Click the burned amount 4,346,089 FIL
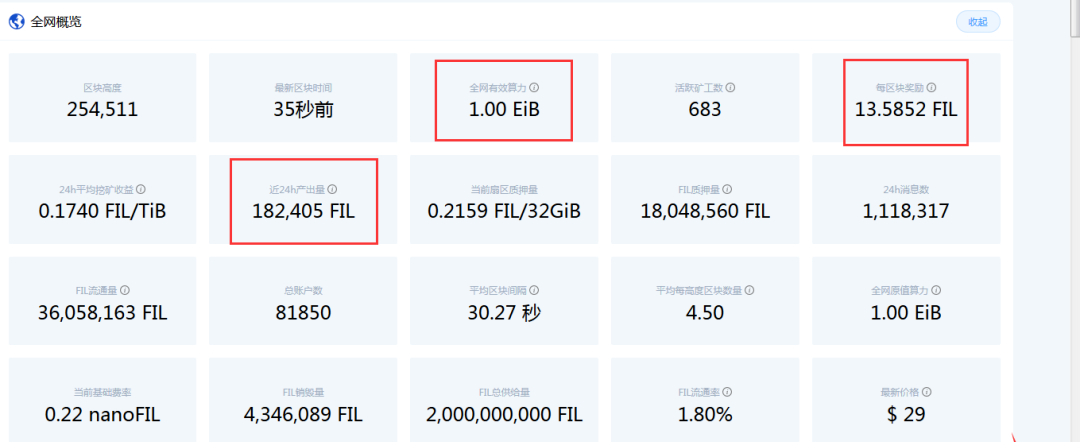The height and width of the screenshot is (442, 1080). click(303, 414)
